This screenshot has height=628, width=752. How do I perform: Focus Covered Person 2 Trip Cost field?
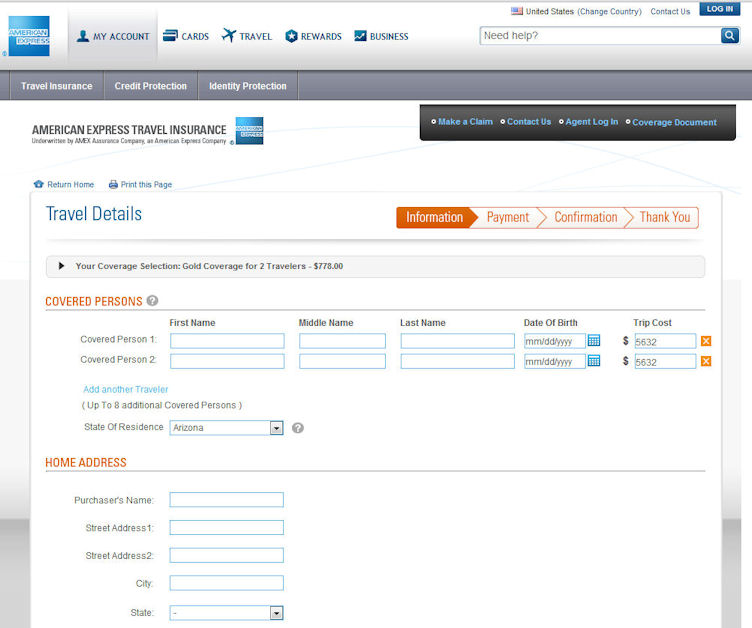(x=665, y=361)
